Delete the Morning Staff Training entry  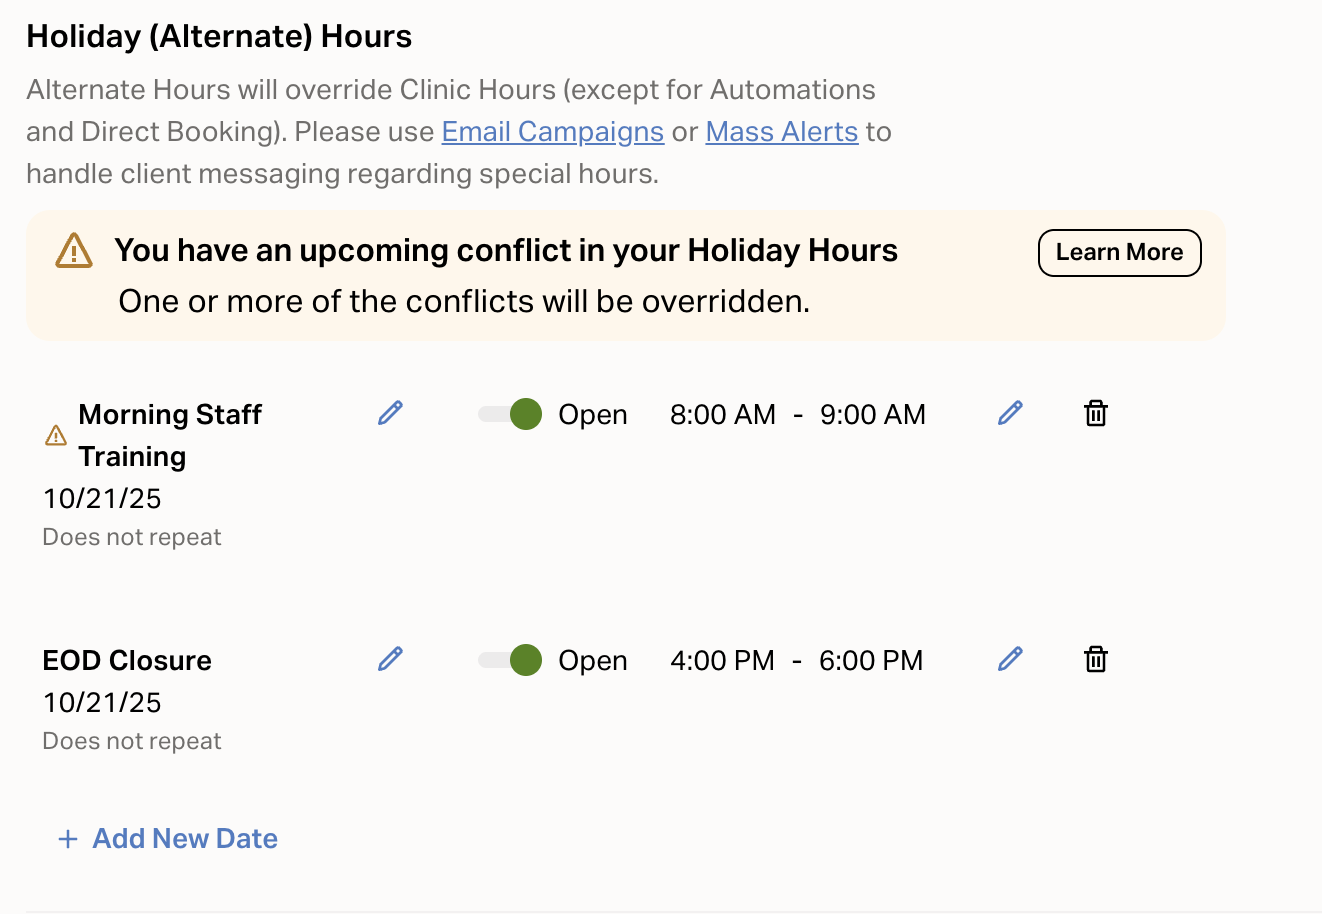(x=1096, y=413)
